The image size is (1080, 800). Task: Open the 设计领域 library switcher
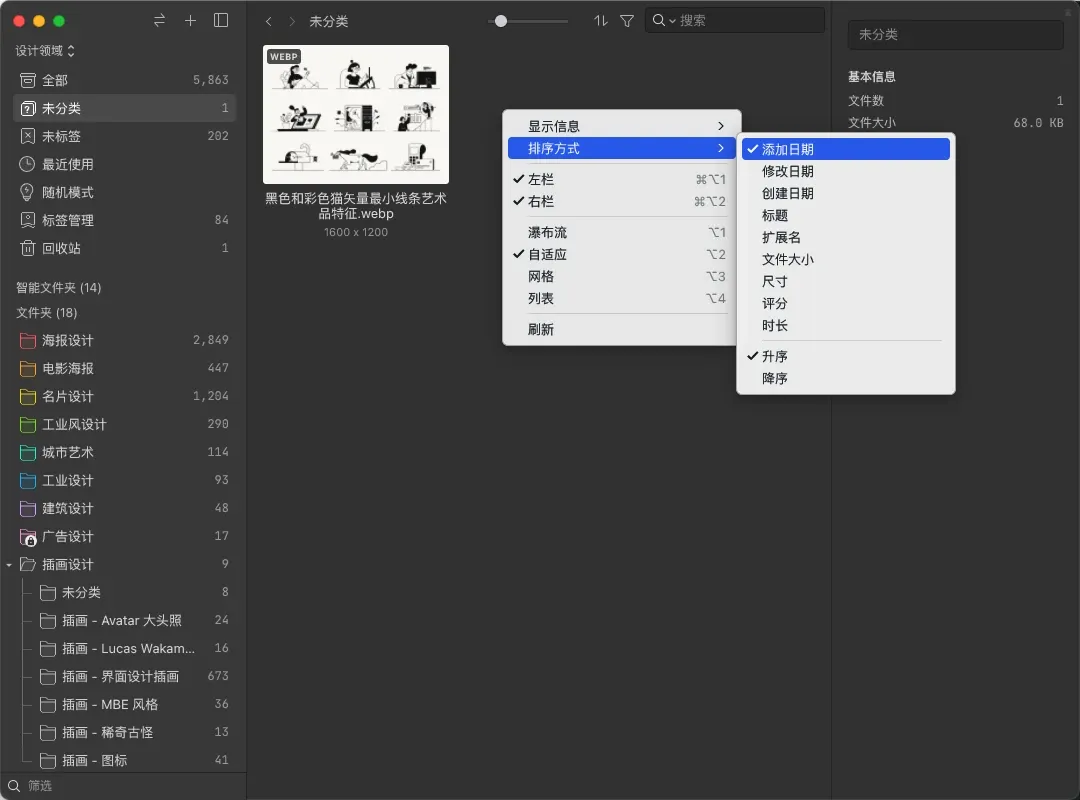45,51
